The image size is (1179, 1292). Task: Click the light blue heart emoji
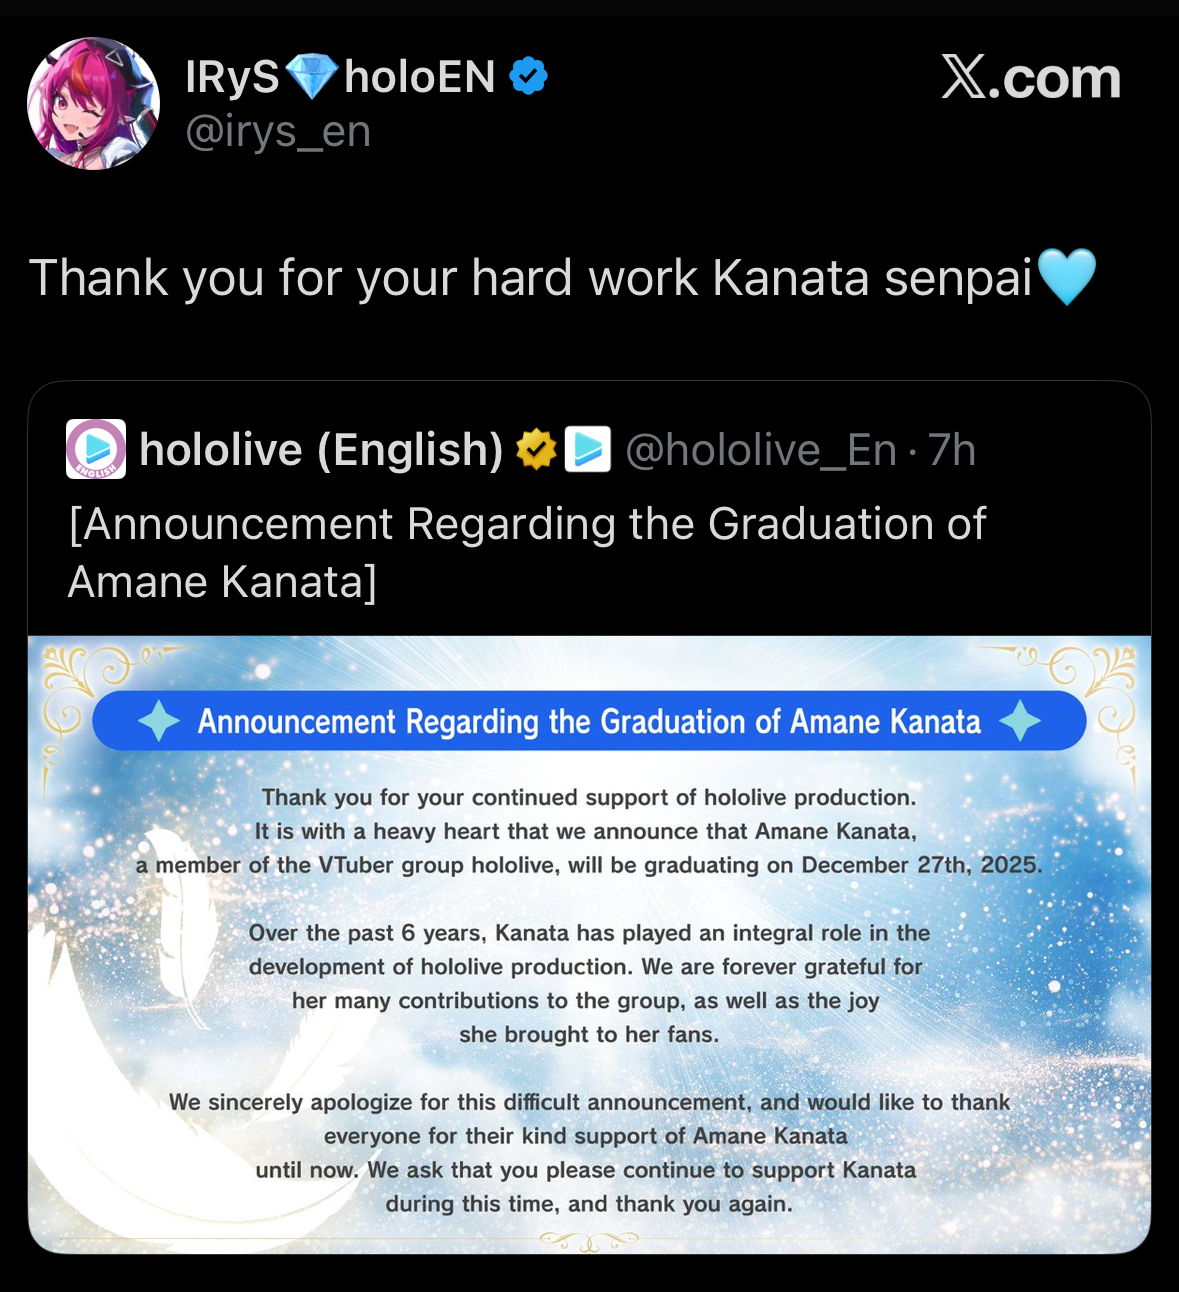1067,277
